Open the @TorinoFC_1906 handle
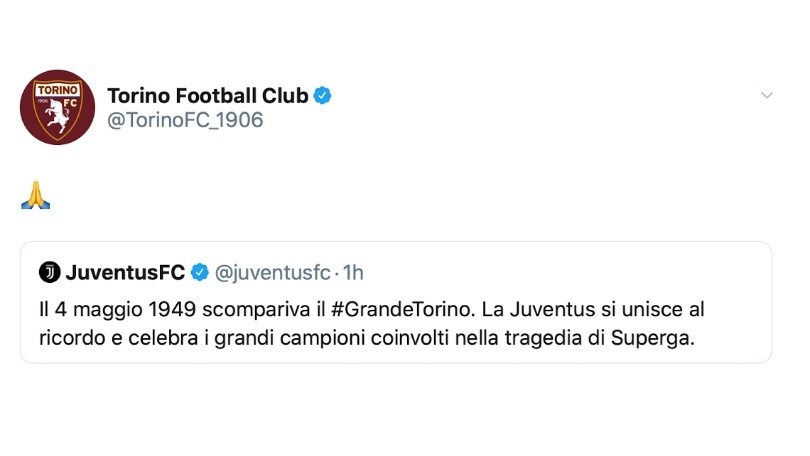This screenshot has width=810, height=456. (x=185, y=120)
